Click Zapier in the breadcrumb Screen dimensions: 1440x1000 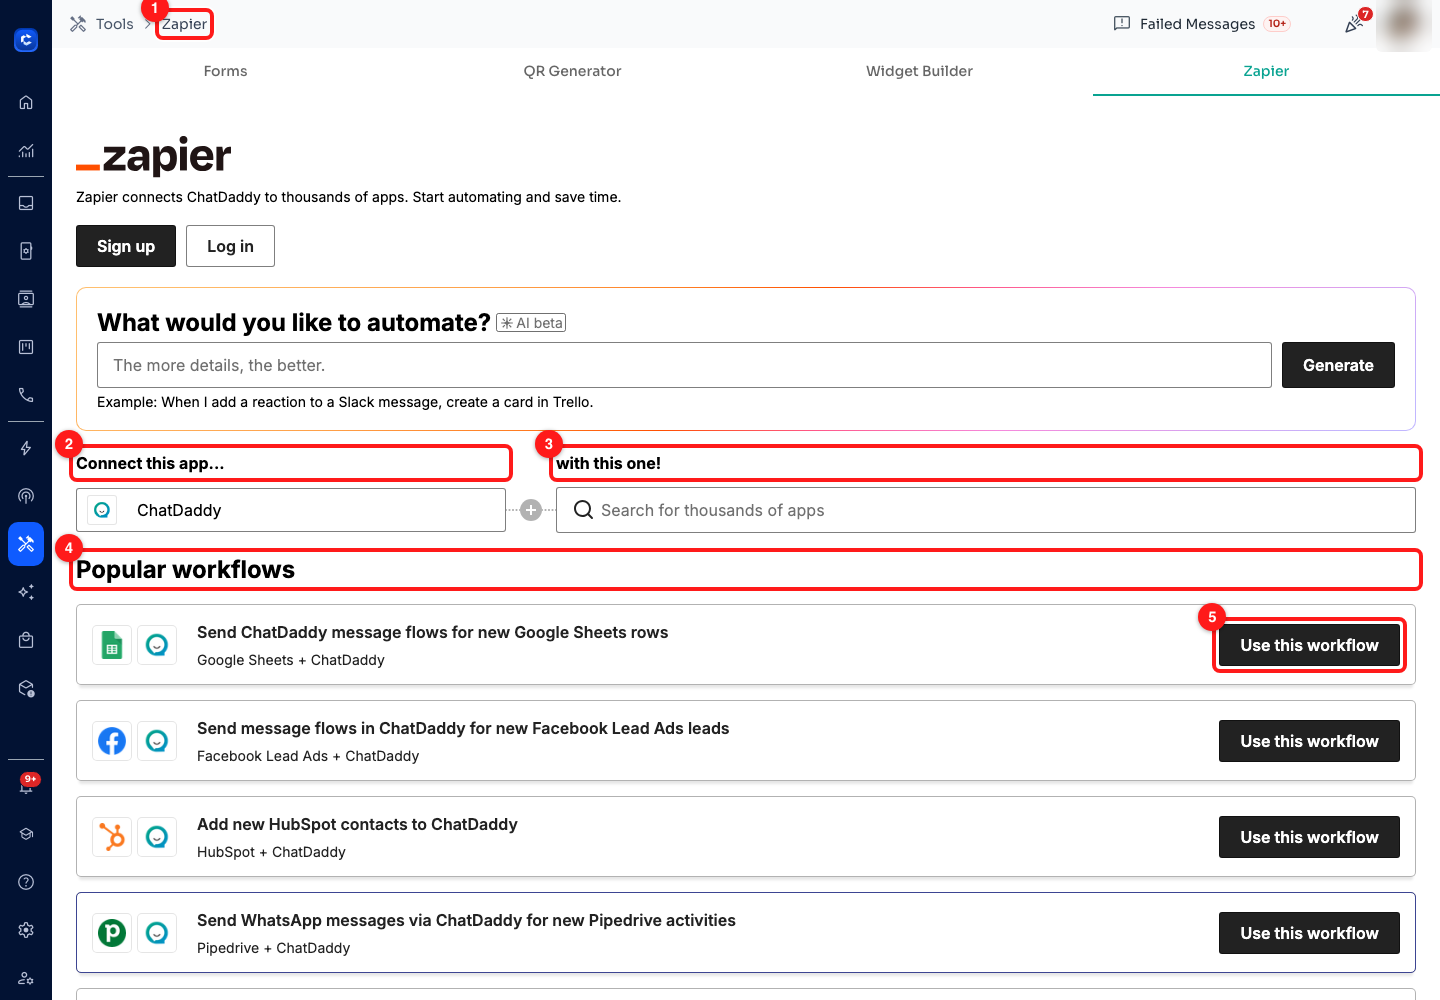pos(185,24)
